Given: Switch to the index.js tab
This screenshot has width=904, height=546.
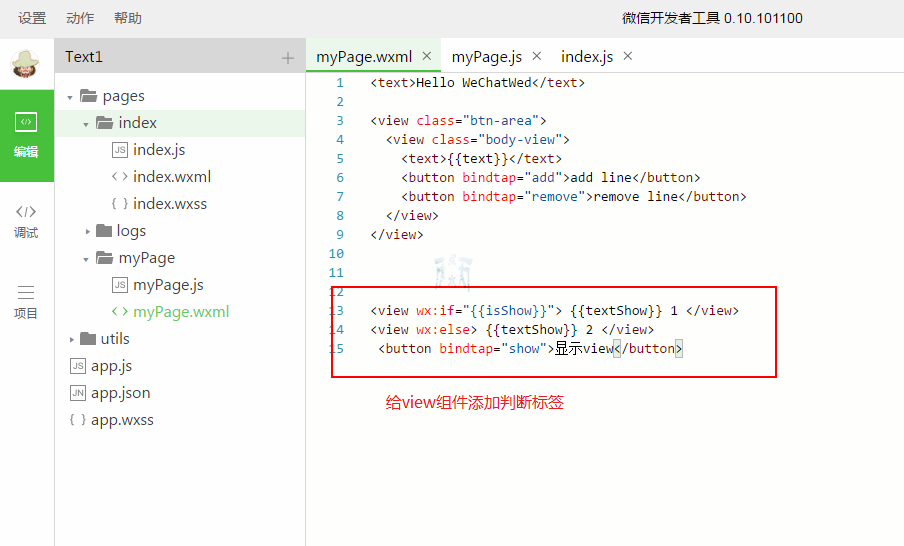Looking at the screenshot, I should 587,57.
